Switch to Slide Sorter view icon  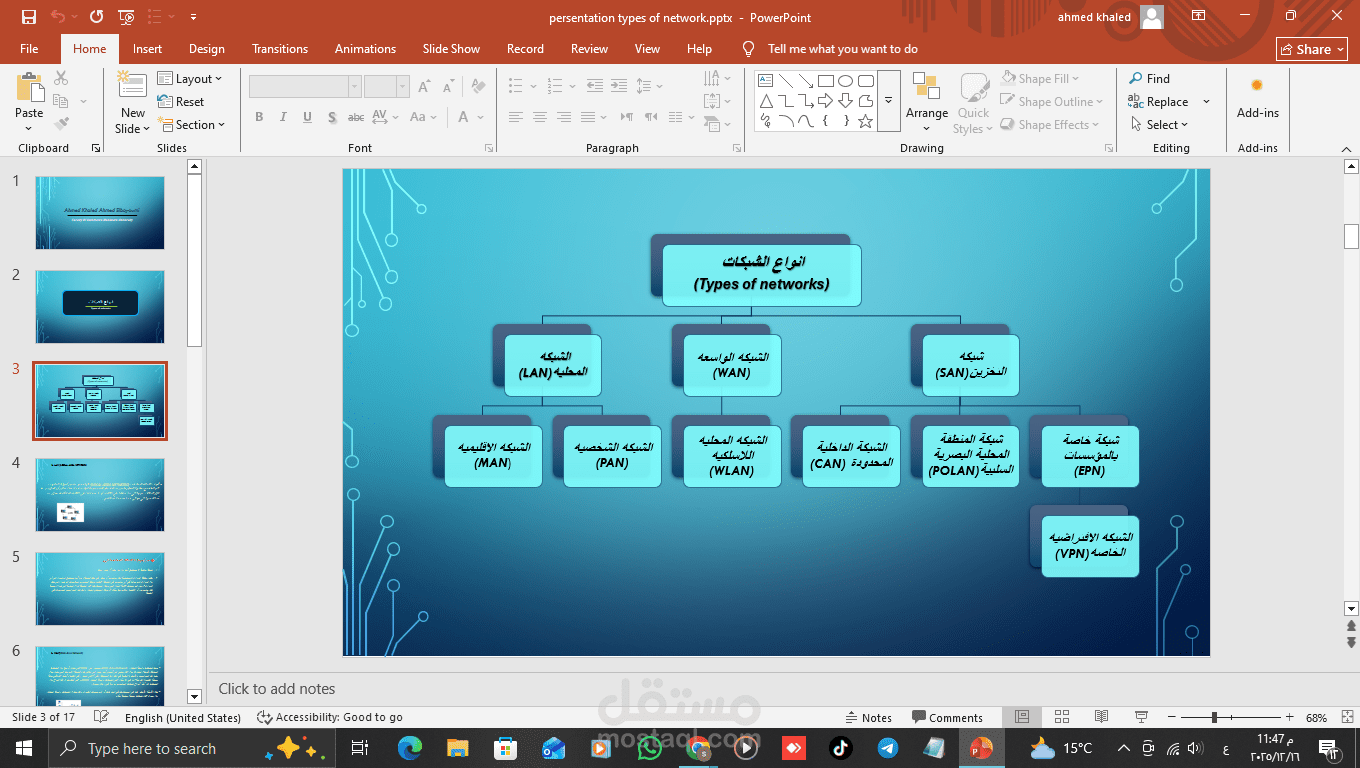[x=1061, y=718]
